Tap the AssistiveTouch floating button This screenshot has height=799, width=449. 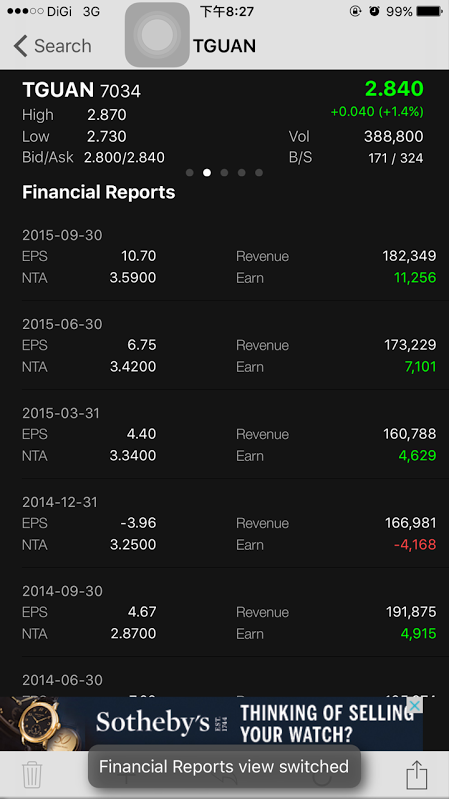(x=157, y=35)
